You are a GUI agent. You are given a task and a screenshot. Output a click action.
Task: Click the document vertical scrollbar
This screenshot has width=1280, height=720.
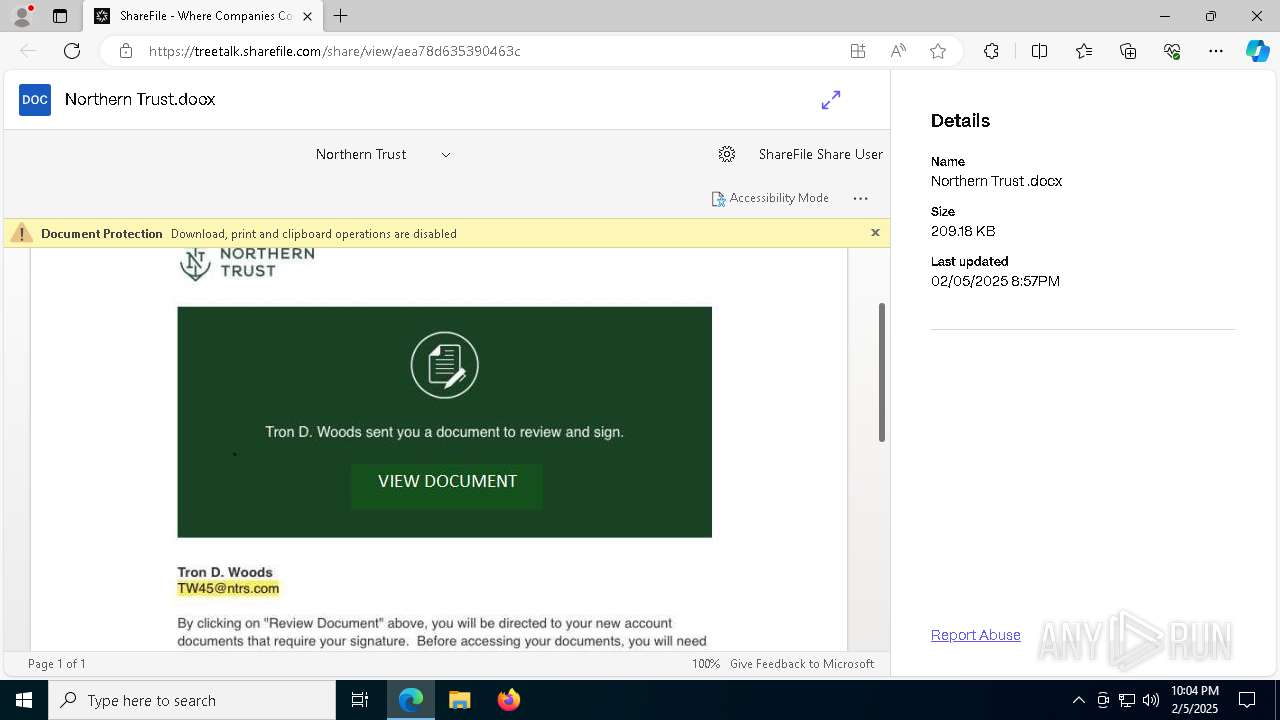882,372
